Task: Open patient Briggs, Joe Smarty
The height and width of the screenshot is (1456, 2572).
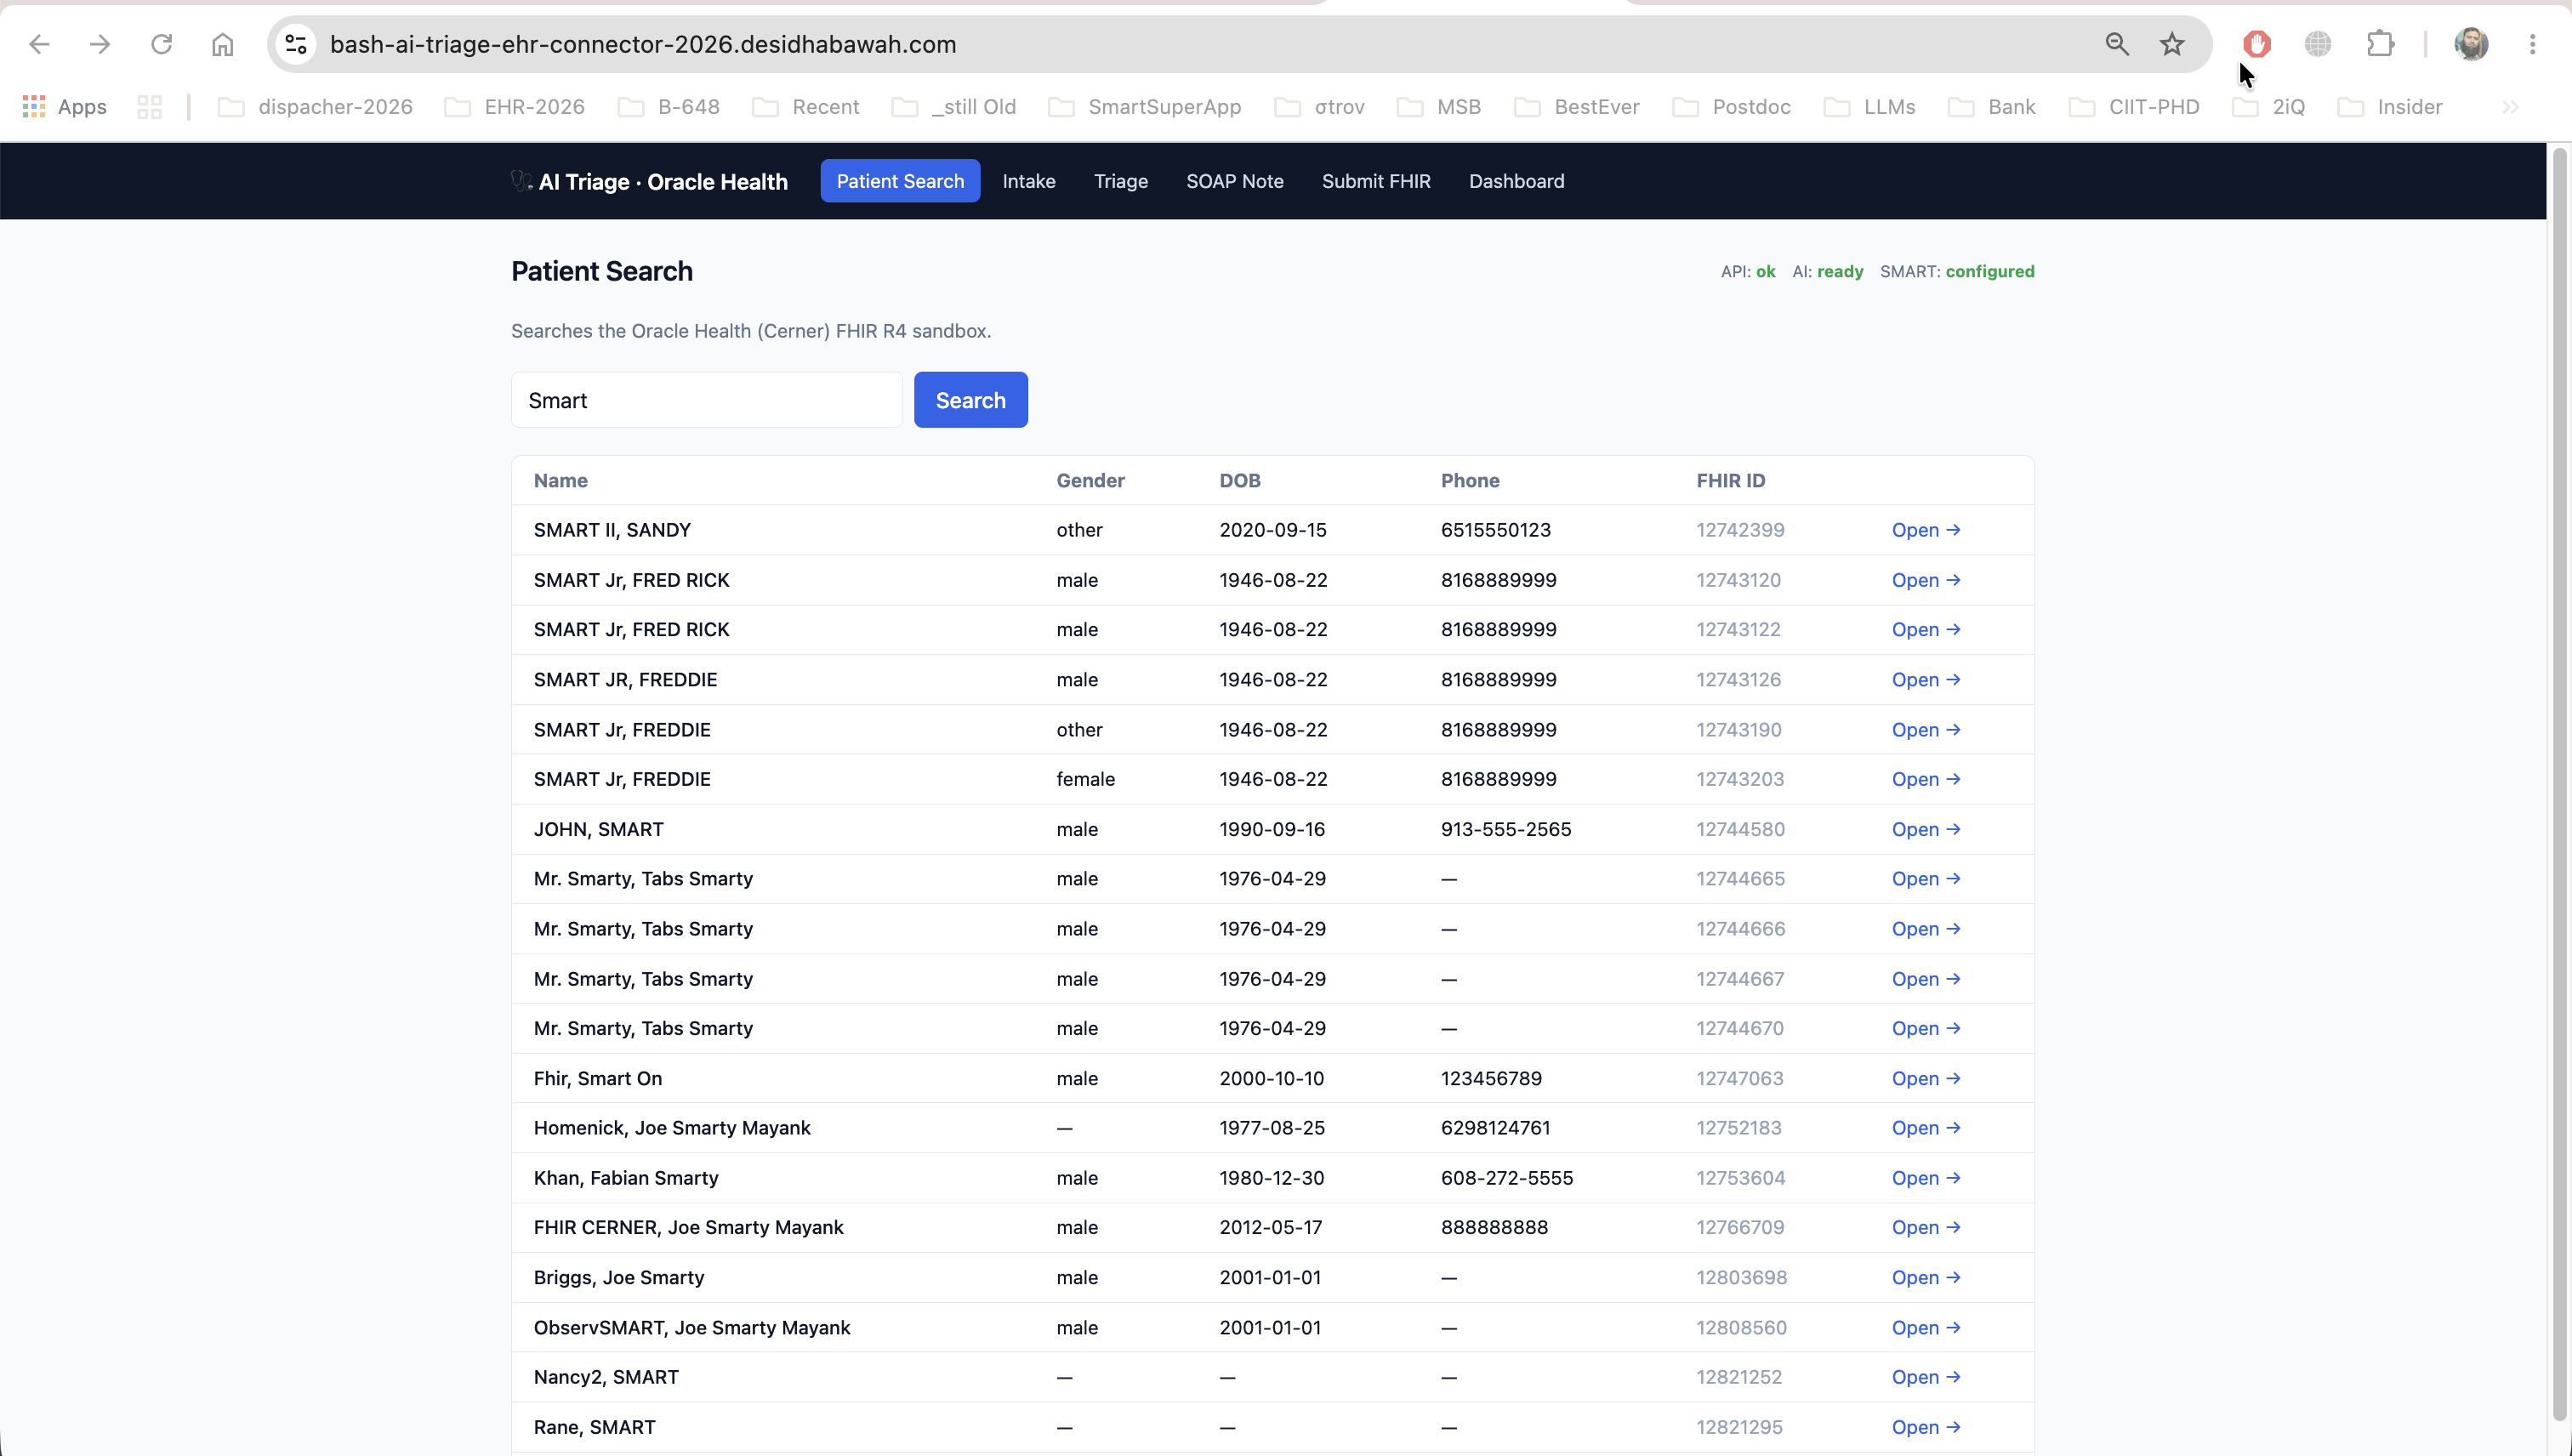Action: pos(1925,1277)
